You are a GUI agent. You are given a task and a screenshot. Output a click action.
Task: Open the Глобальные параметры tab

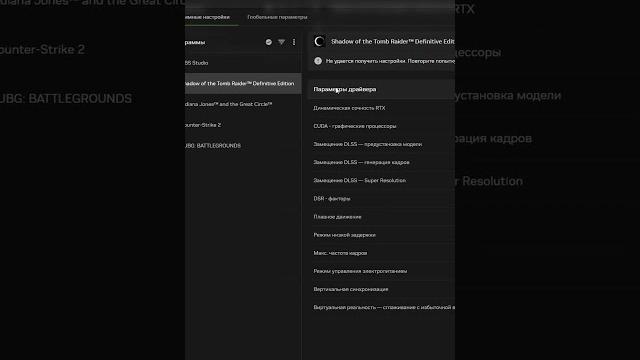[x=277, y=17]
